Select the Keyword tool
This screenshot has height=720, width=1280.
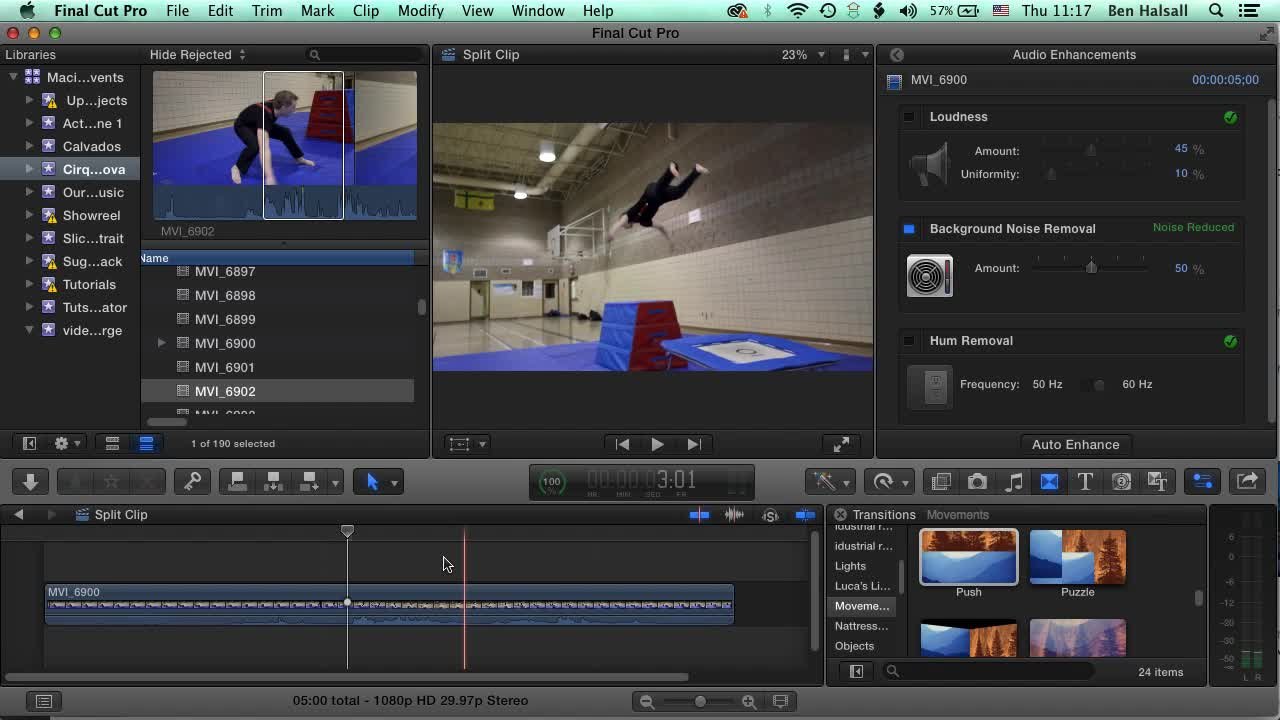192,481
